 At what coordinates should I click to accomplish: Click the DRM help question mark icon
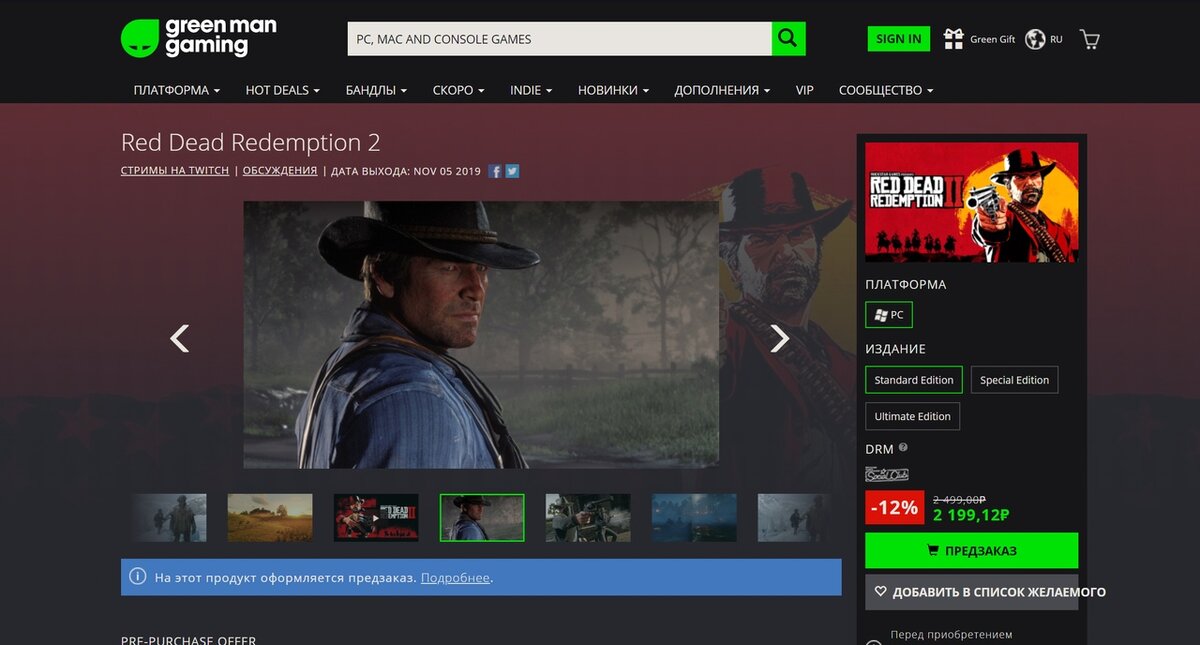(x=903, y=448)
